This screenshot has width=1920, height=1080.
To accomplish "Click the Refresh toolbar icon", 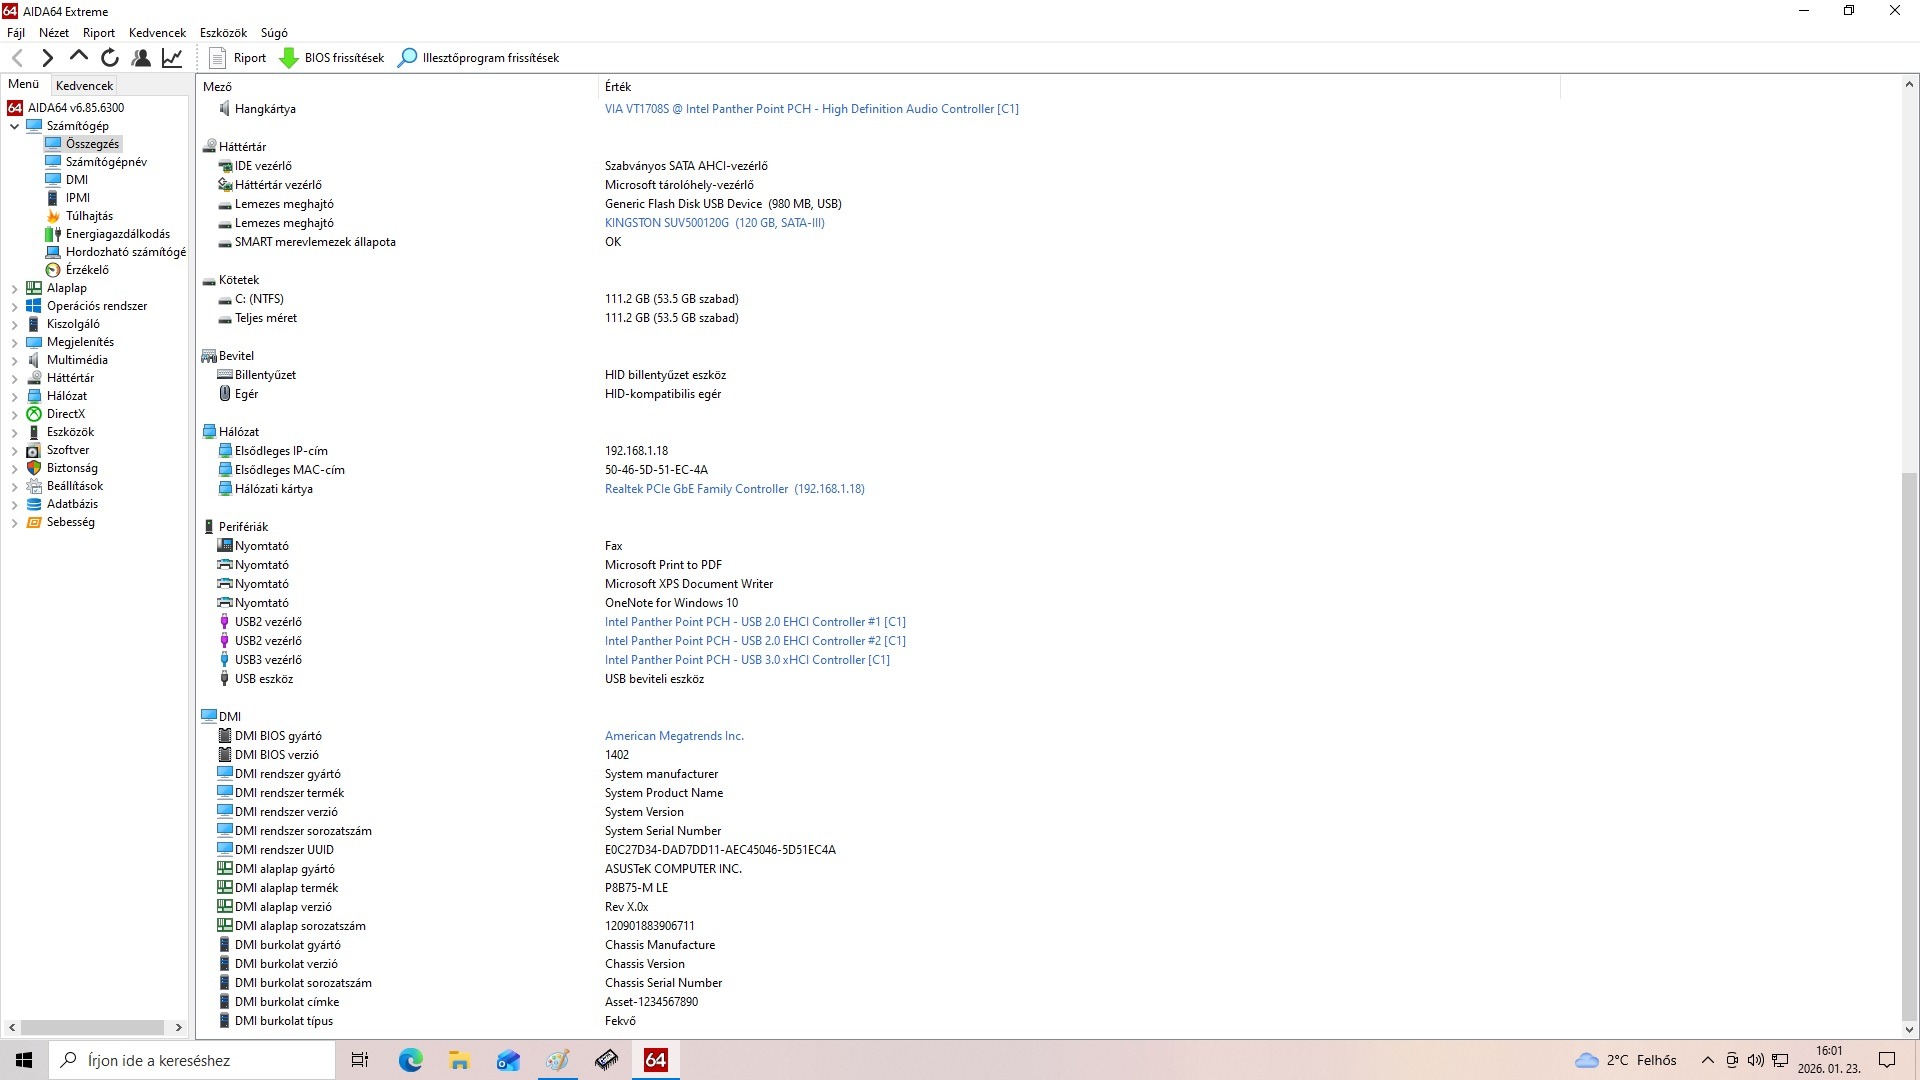I will tap(110, 58).
